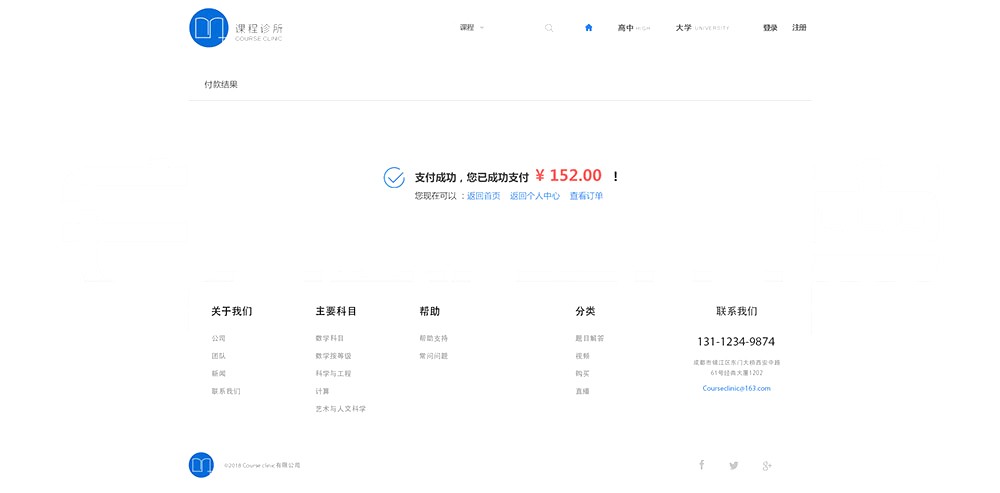Open 数学科目 footer link
Screen dimensions: 1000x493
(329, 338)
